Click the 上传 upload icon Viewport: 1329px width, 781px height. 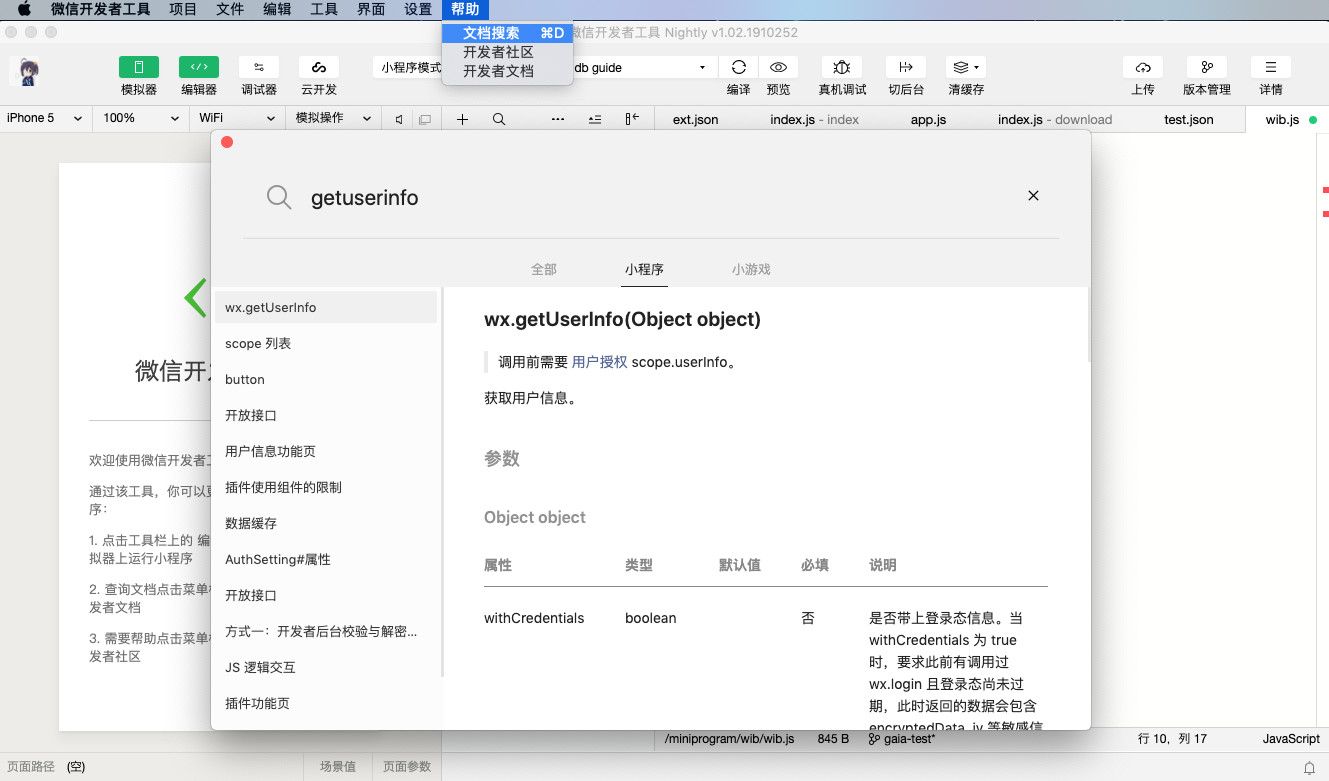[1143, 67]
